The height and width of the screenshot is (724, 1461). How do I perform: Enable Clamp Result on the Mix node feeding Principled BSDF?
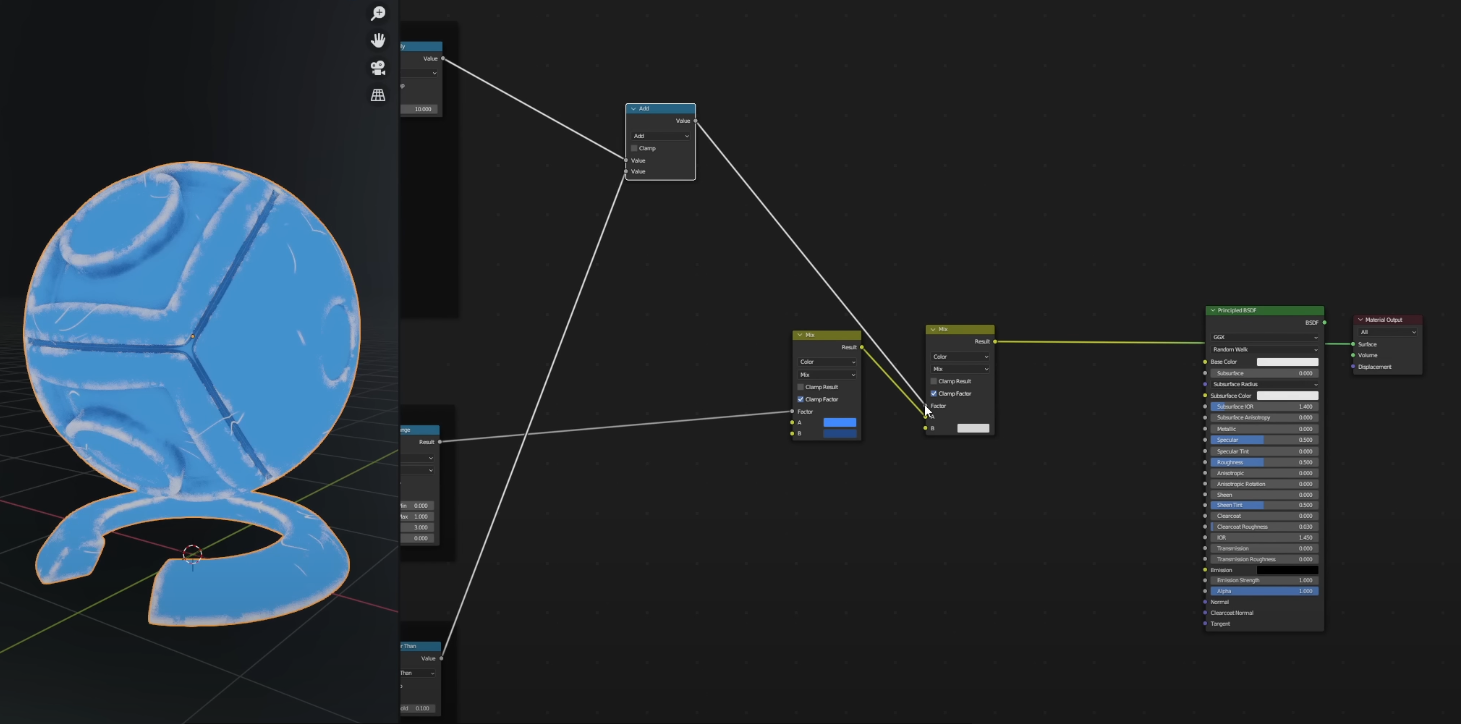point(934,381)
